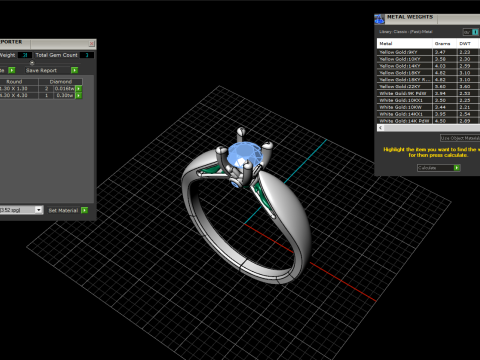480x360 pixels.
Task: Select the White Gold 10KW row
Action: point(428,107)
